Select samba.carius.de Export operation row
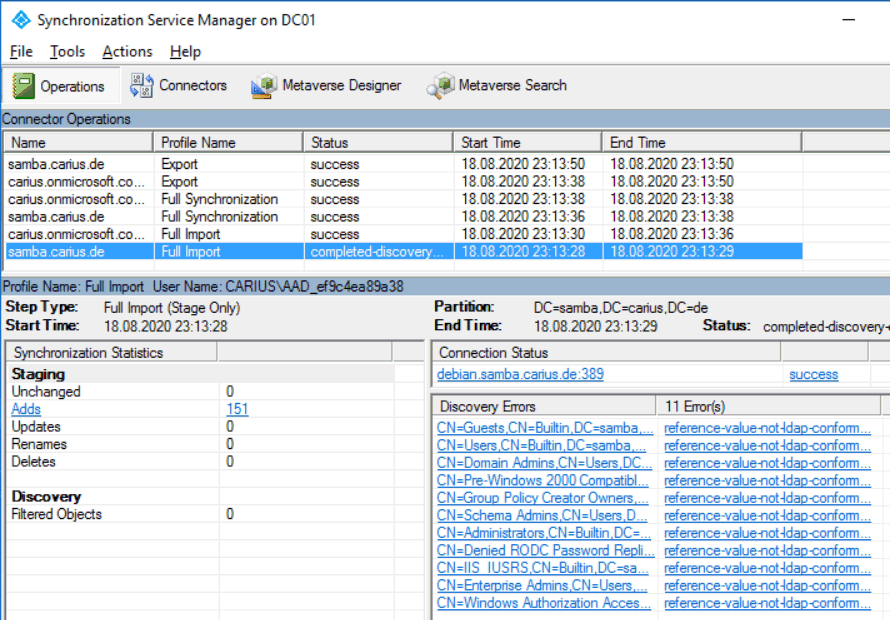890x620 pixels. 404,164
